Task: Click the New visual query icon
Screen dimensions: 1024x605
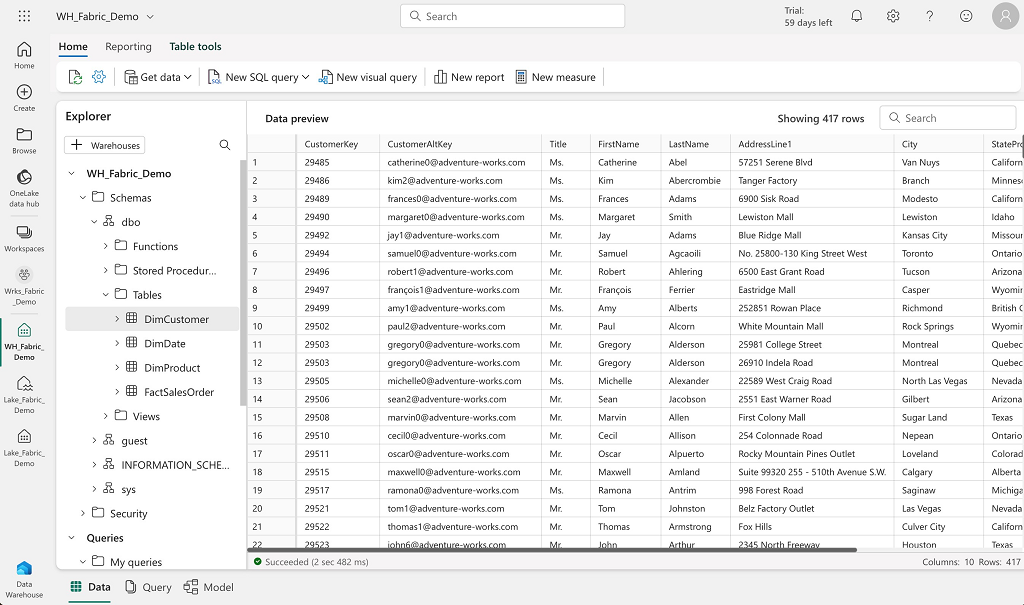Action: [325, 77]
